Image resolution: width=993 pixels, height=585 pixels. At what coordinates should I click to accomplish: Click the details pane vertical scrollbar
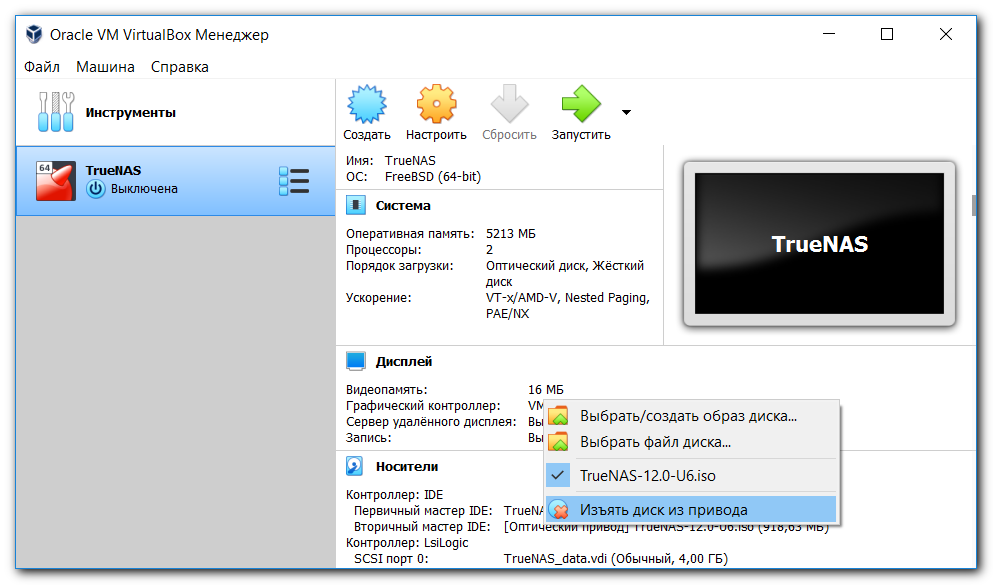click(974, 205)
